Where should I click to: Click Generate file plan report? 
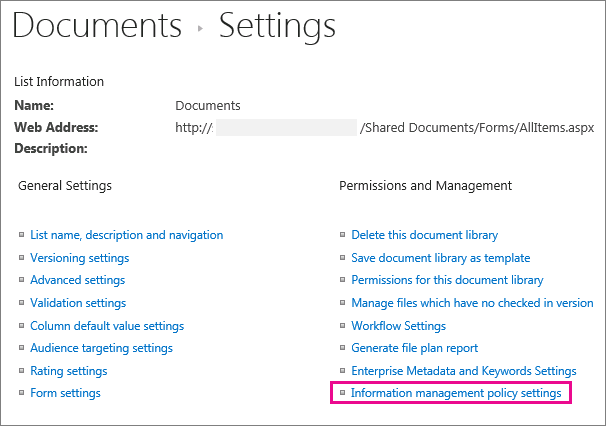[414, 348]
